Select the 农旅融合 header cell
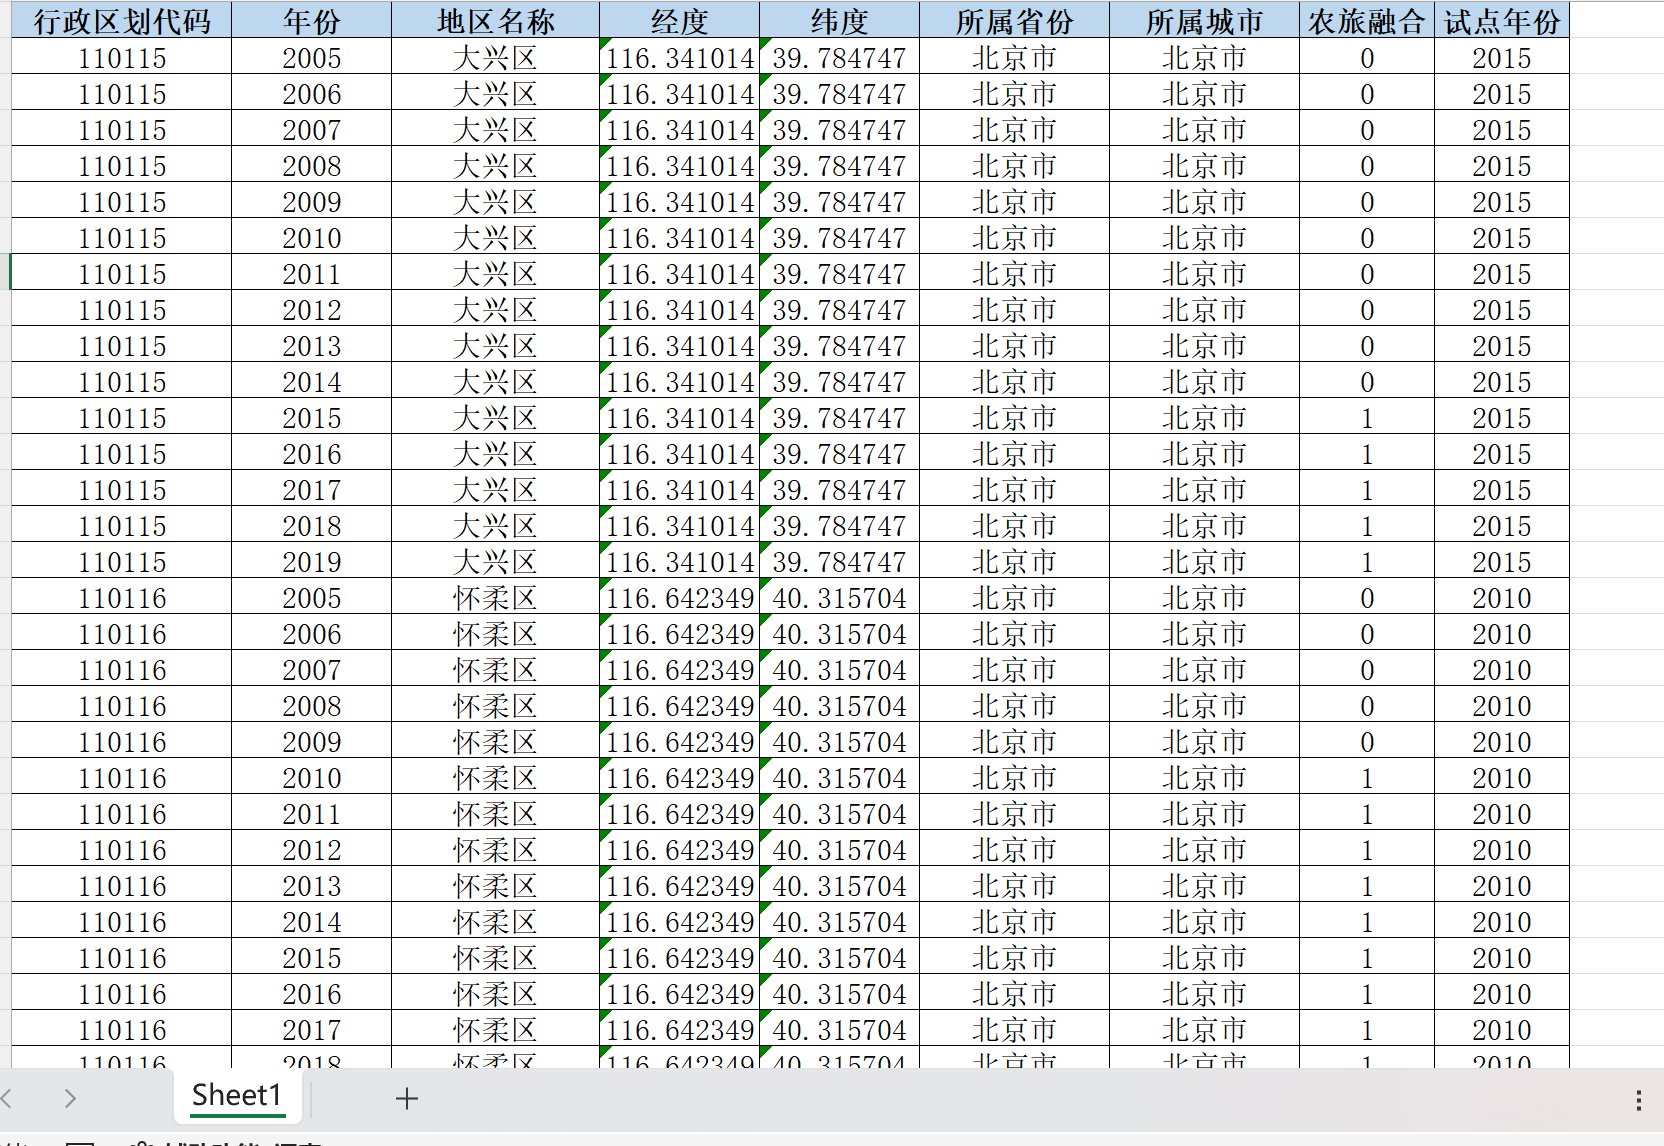The image size is (1664, 1146). tap(1367, 21)
